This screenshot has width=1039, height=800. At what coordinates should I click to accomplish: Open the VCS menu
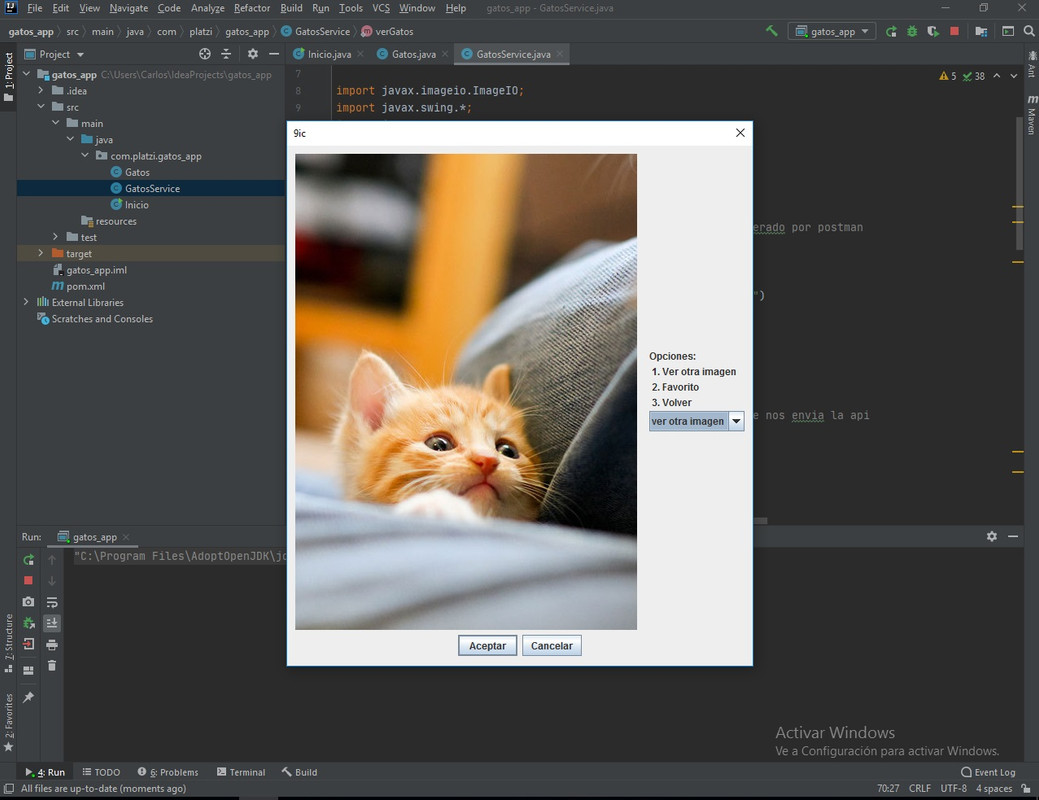(381, 8)
